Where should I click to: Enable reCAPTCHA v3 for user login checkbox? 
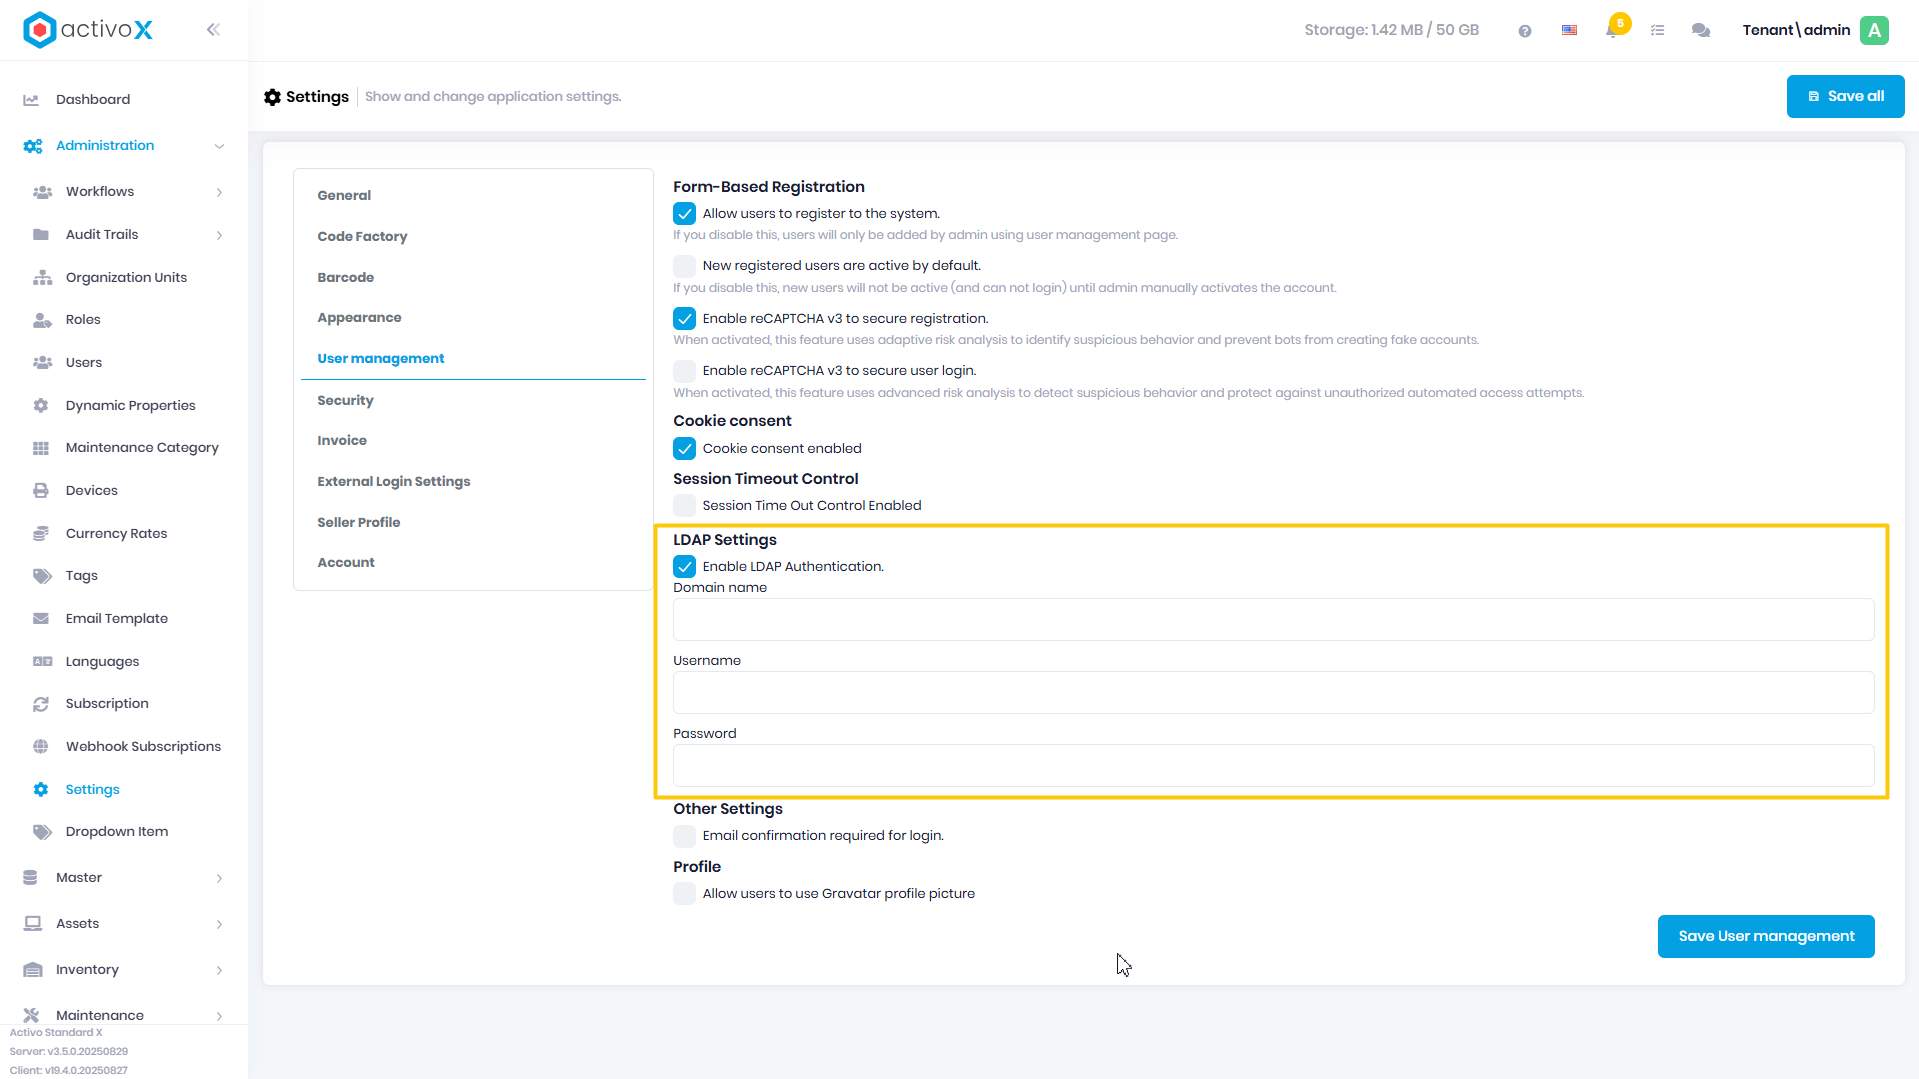pos(684,371)
